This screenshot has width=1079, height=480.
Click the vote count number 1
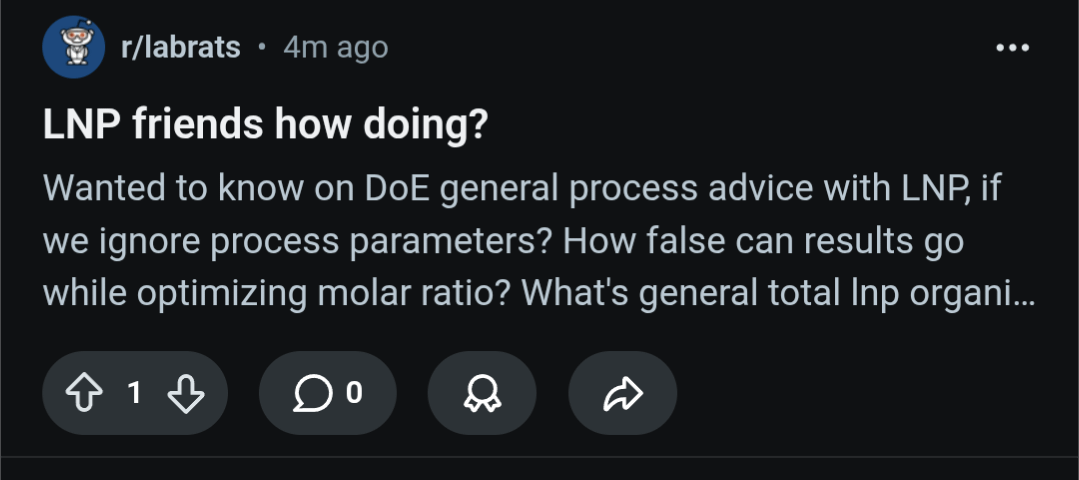click(x=134, y=394)
